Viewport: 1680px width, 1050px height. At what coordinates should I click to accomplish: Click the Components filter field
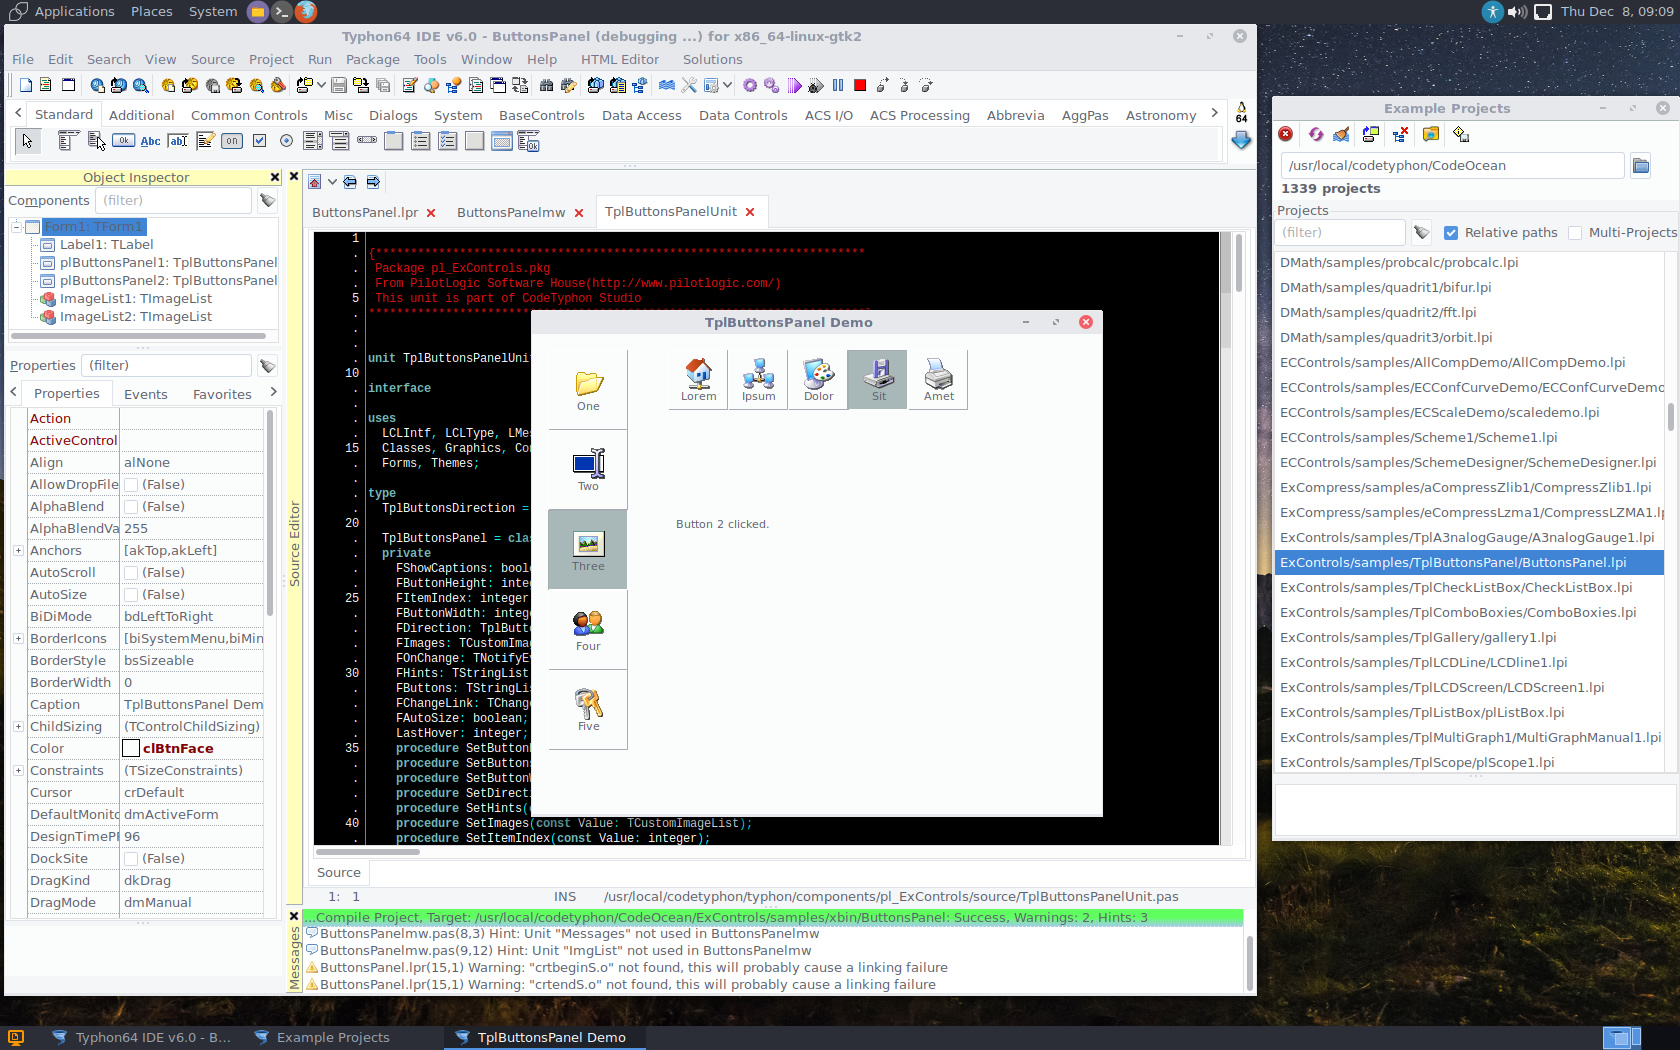pos(174,201)
